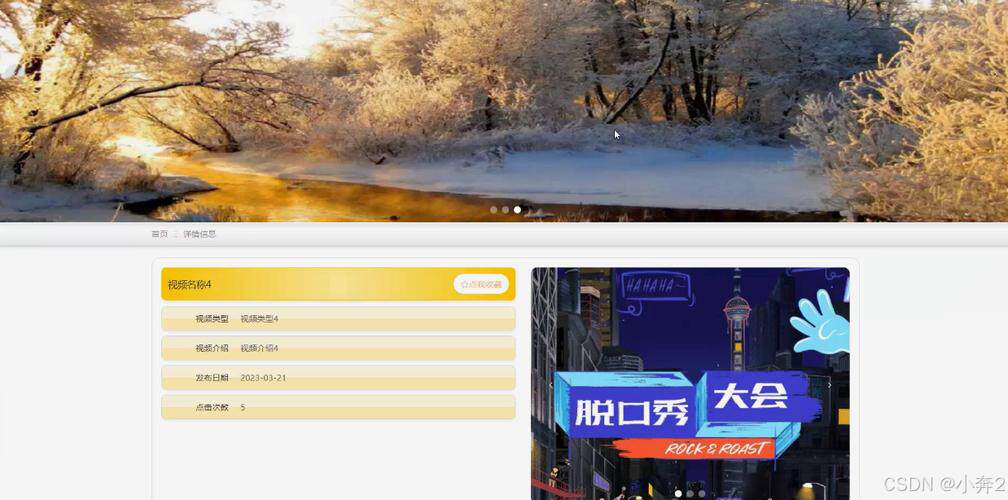
Task: Click the 详情信息 breadcrumb item
Action: click(x=200, y=234)
